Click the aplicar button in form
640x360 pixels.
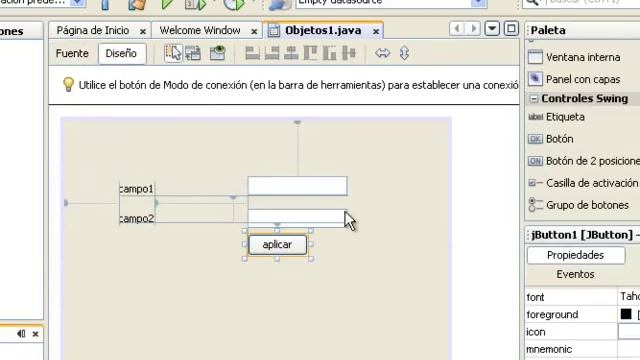[x=277, y=244]
